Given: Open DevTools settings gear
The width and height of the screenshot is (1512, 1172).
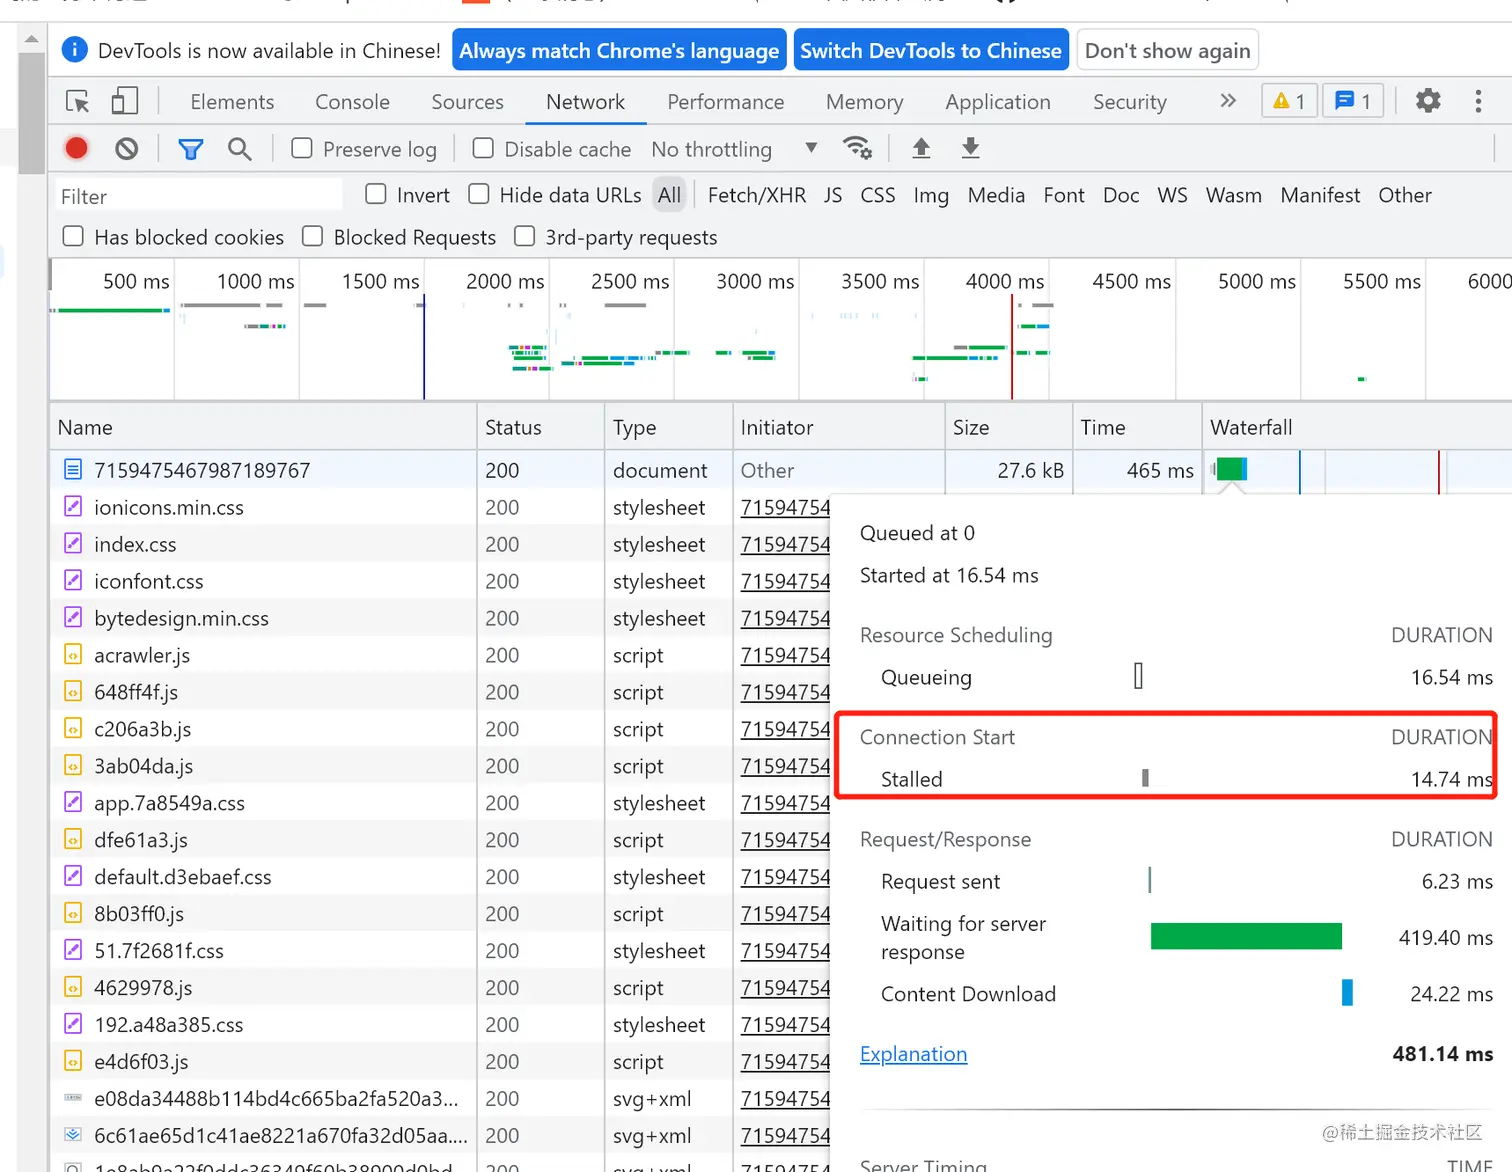Looking at the screenshot, I should pos(1428,100).
